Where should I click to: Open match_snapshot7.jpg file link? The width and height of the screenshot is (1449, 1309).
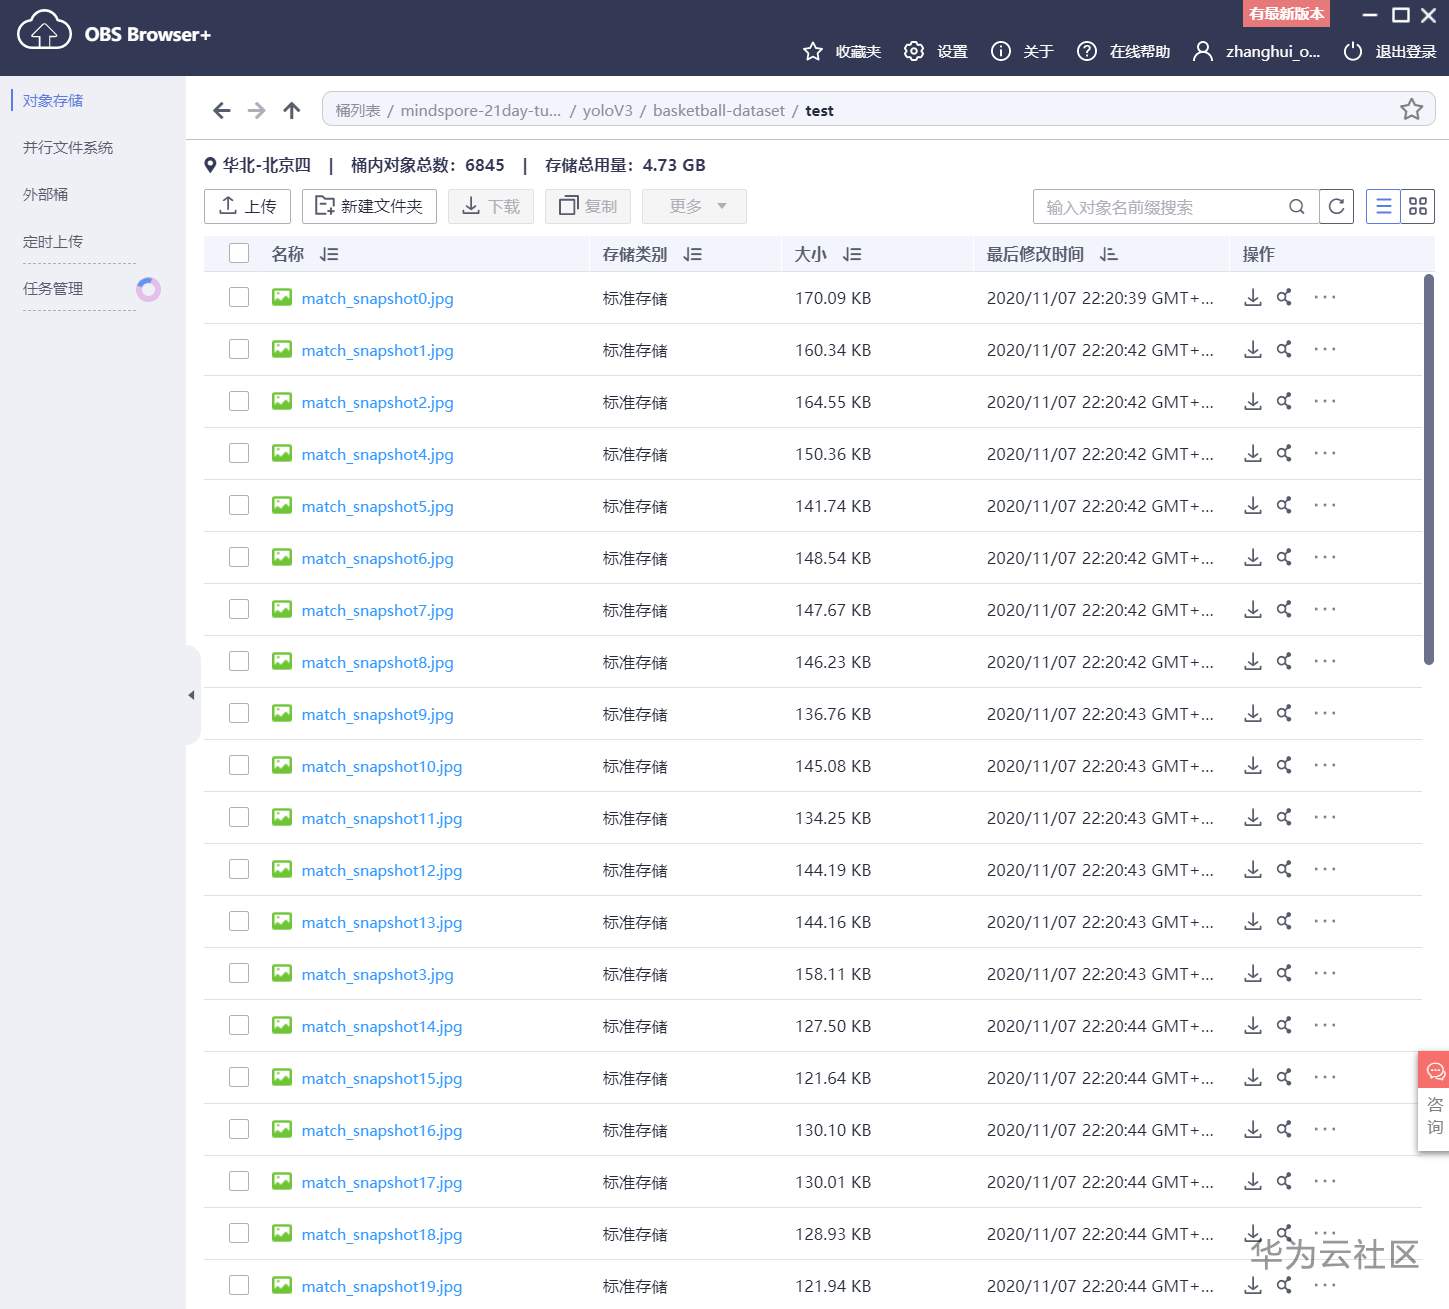(x=377, y=611)
